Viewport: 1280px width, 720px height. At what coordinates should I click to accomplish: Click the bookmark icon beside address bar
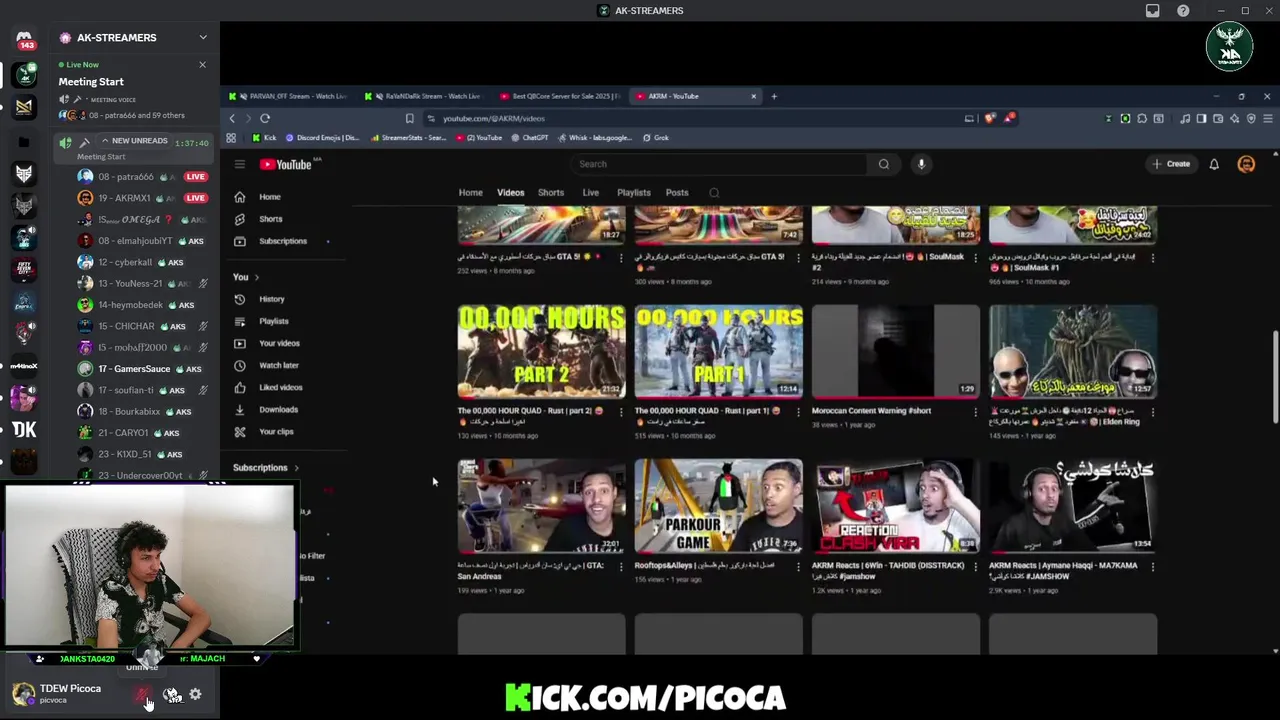(x=409, y=118)
